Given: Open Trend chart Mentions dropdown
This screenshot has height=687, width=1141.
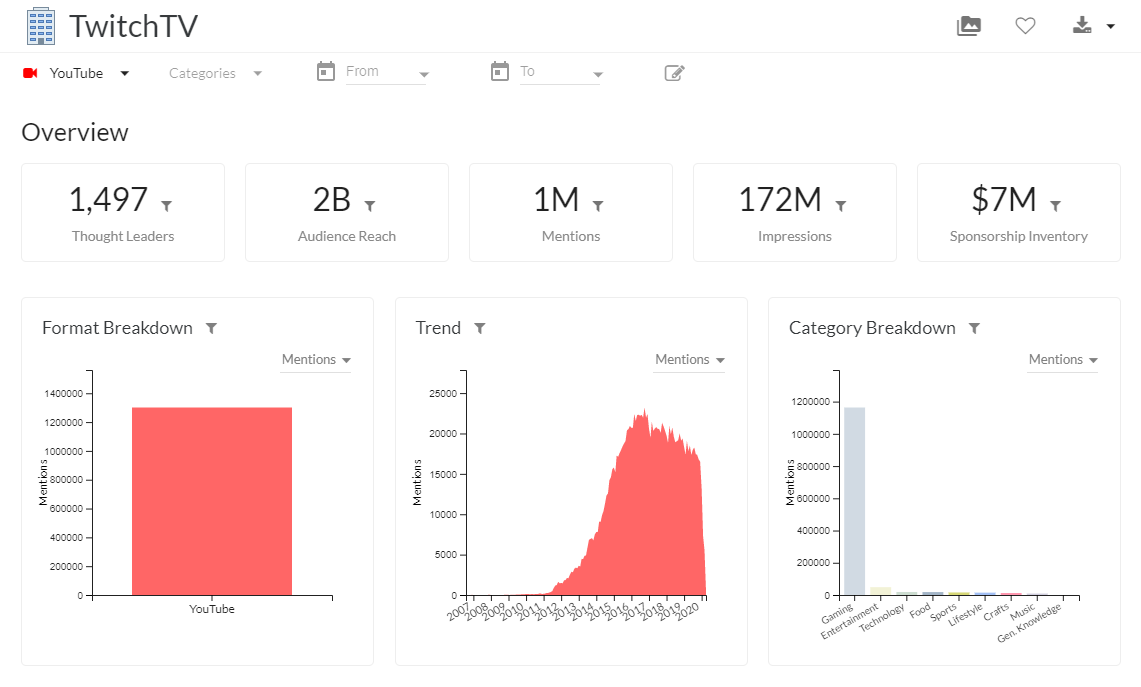Looking at the screenshot, I should pyautogui.click(x=689, y=360).
